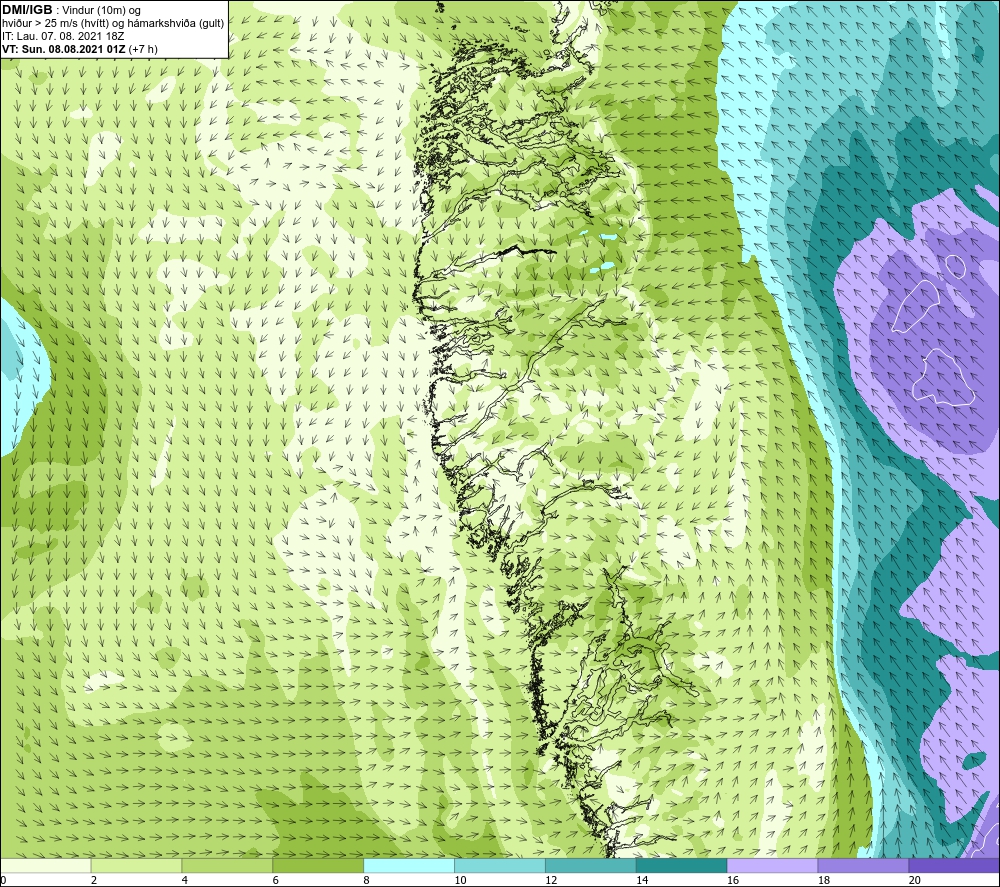This screenshot has height=887, width=1000.
Task: Click the legend label '20'
Action: tap(915, 880)
